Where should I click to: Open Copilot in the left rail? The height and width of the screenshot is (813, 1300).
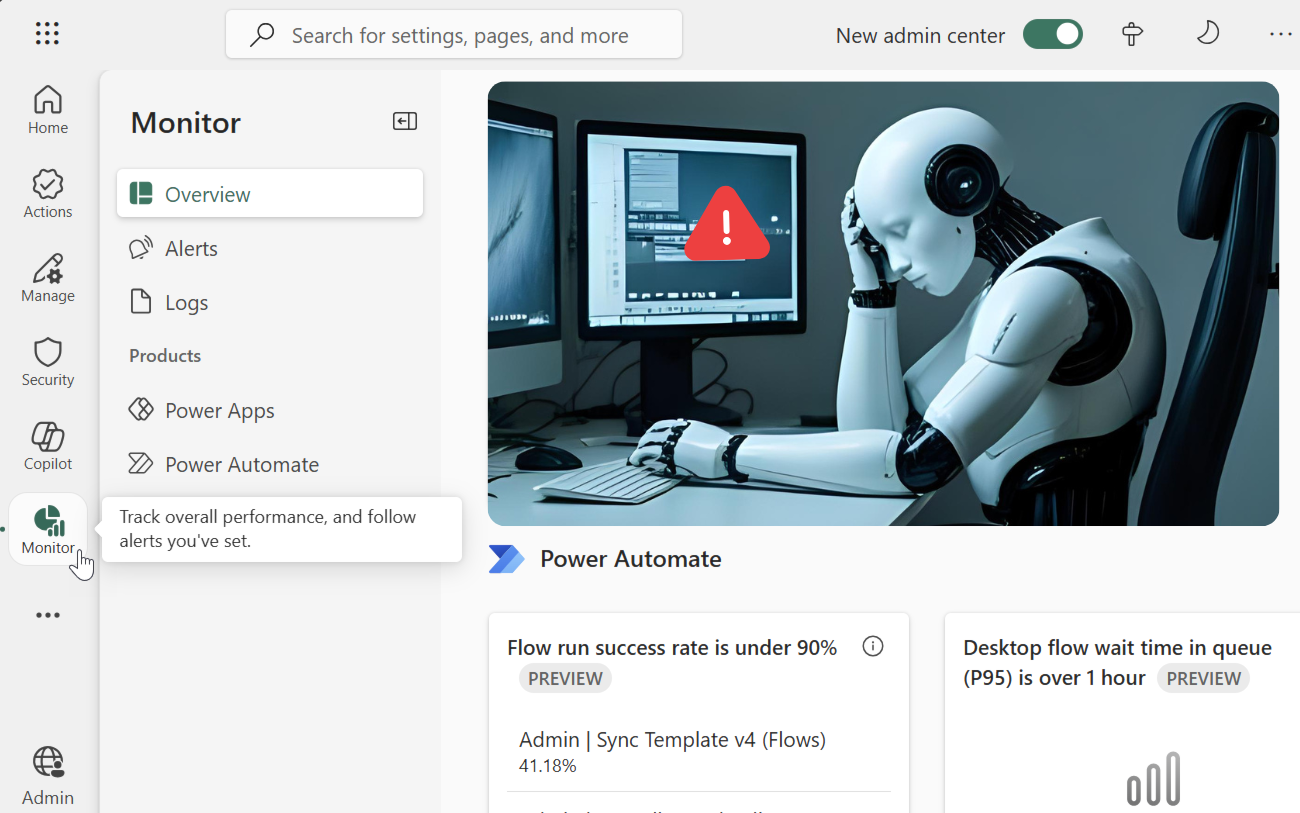pos(48,446)
